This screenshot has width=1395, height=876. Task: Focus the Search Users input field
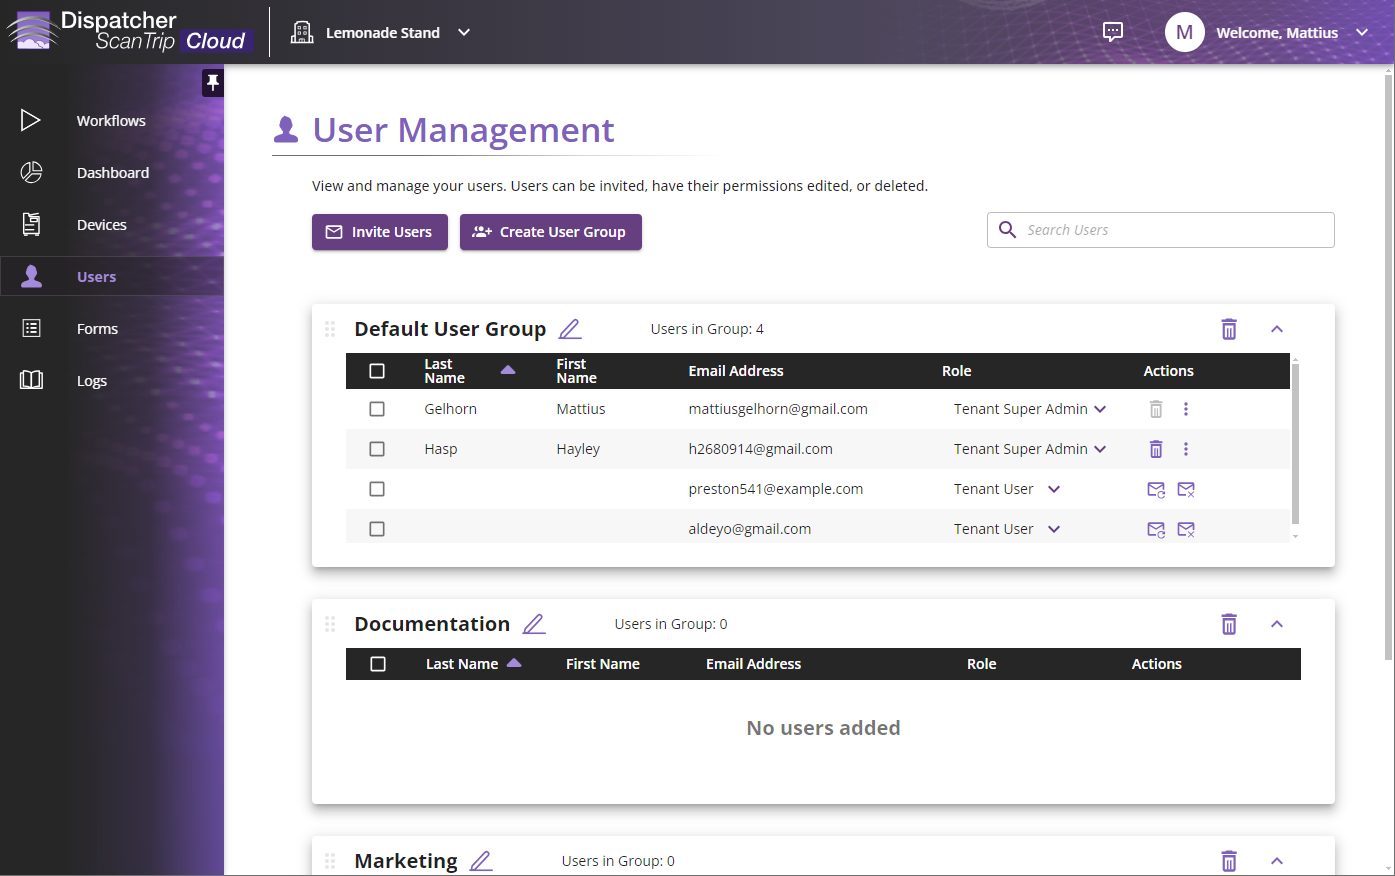[1161, 230]
